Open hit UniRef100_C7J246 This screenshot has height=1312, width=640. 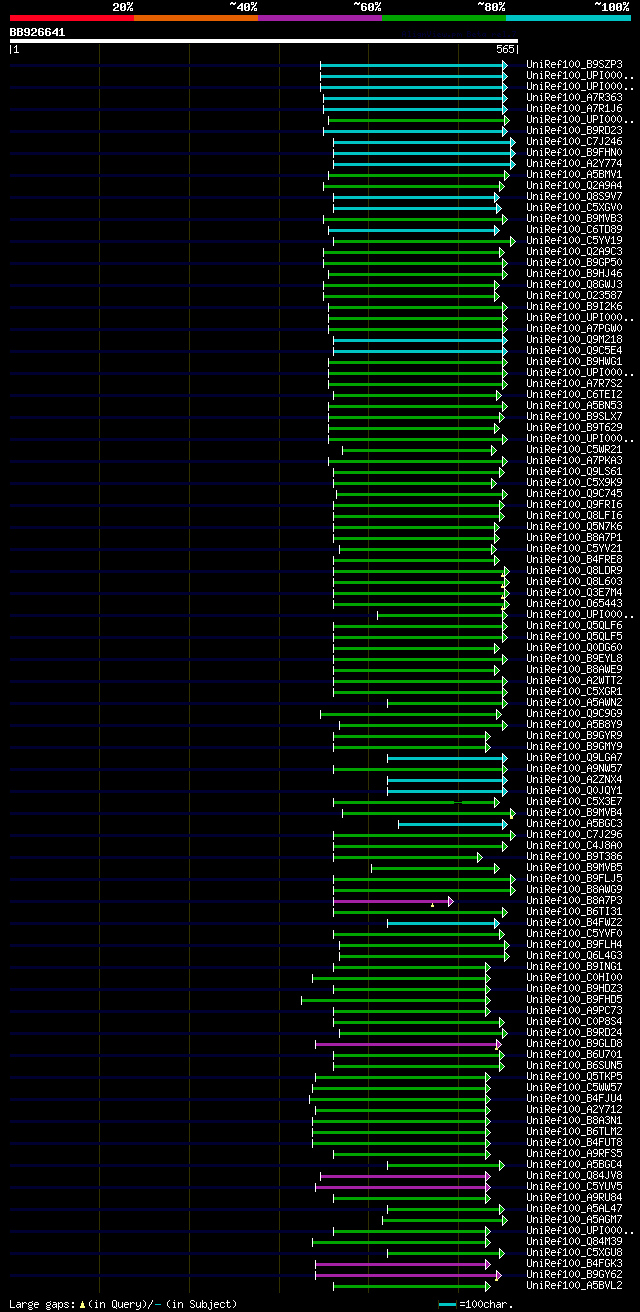coord(574,142)
